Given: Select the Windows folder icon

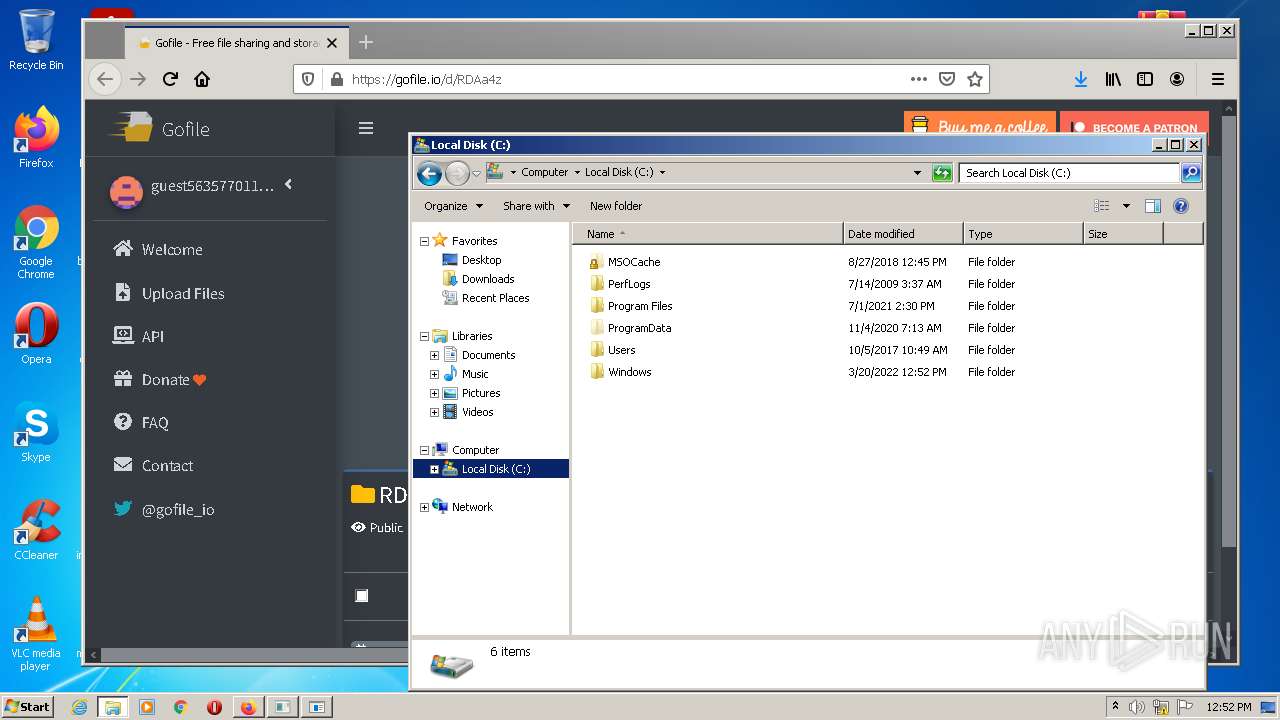Looking at the screenshot, I should click(x=597, y=372).
